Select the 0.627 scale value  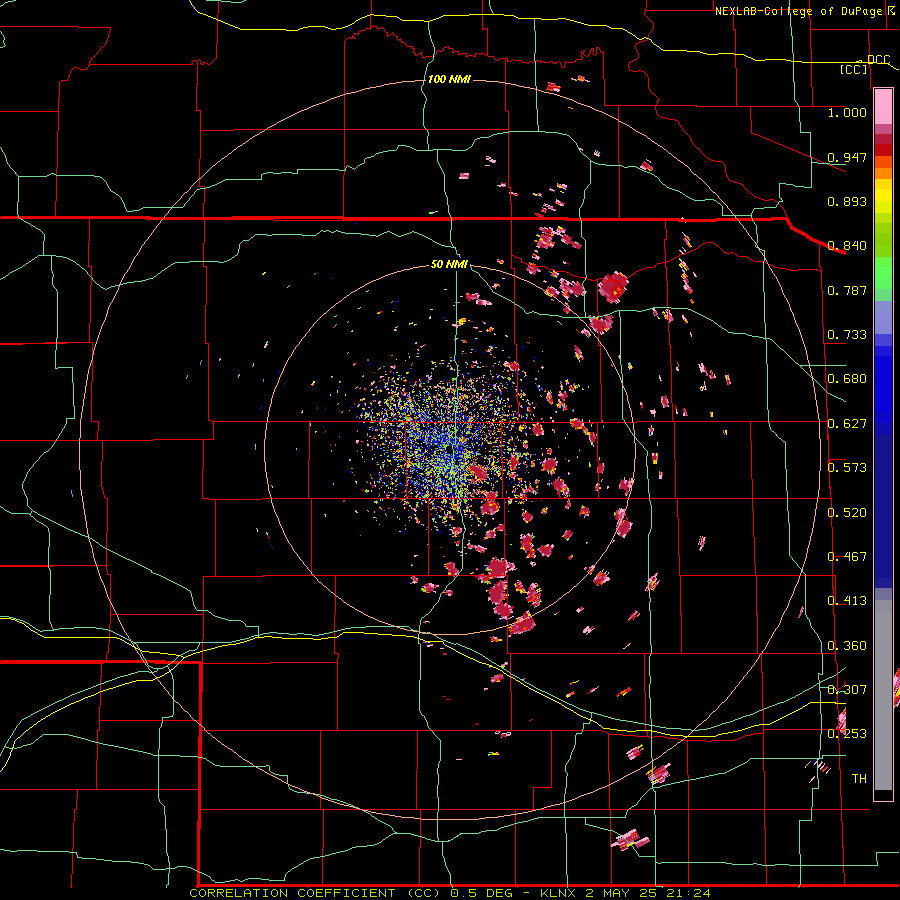click(847, 424)
